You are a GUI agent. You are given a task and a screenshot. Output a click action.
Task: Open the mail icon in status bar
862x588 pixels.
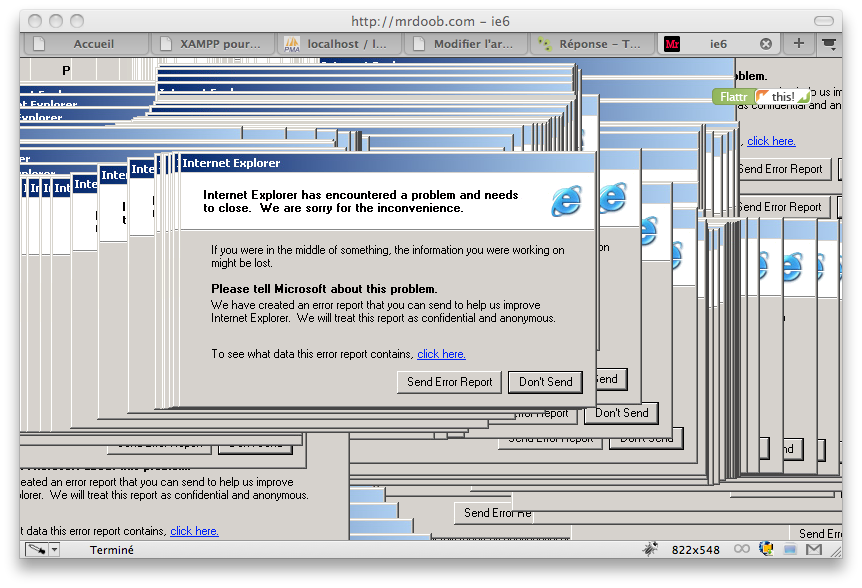click(814, 550)
